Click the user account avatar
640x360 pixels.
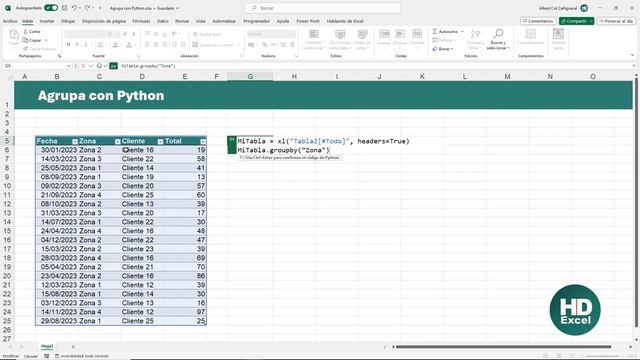tap(584, 8)
